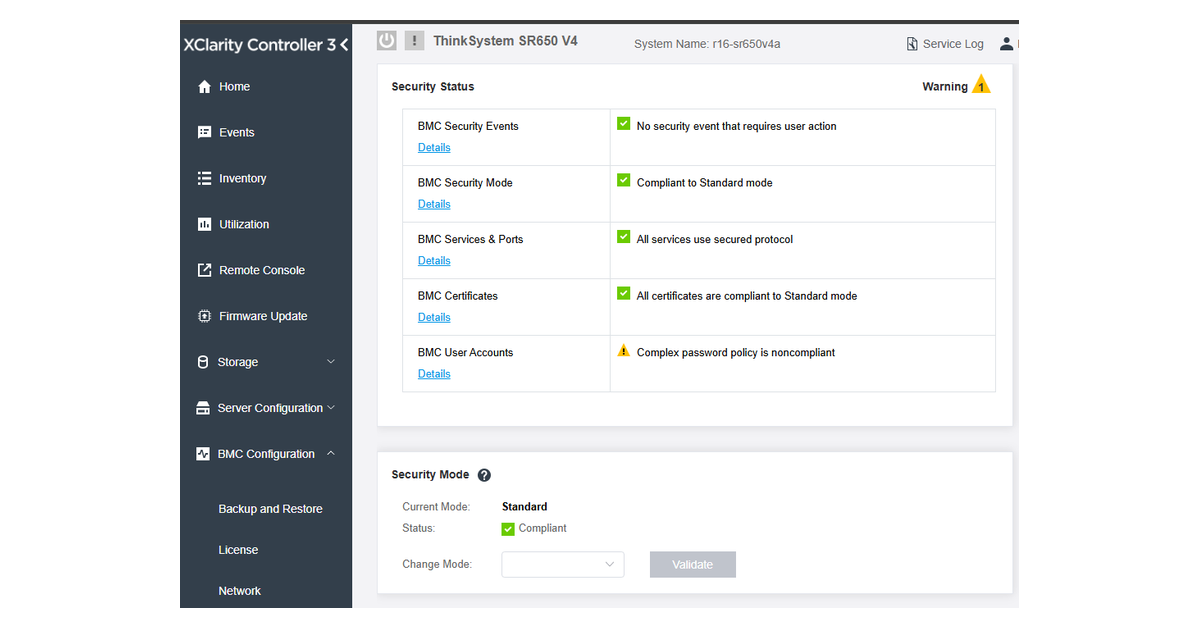
Task: Expand the Server Configuration chevron
Action: [x=331, y=407]
